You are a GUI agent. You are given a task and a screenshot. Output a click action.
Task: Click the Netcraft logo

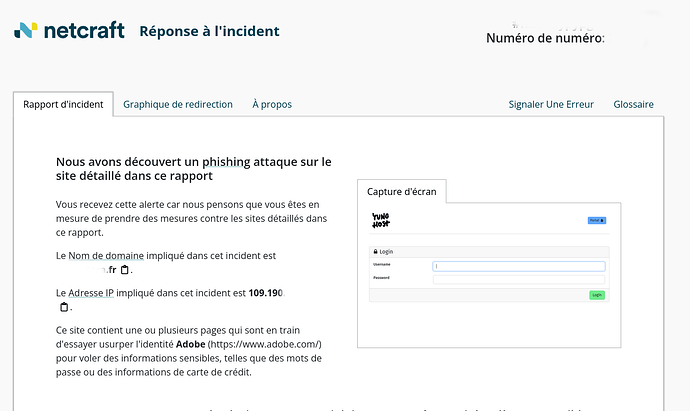click(69, 30)
